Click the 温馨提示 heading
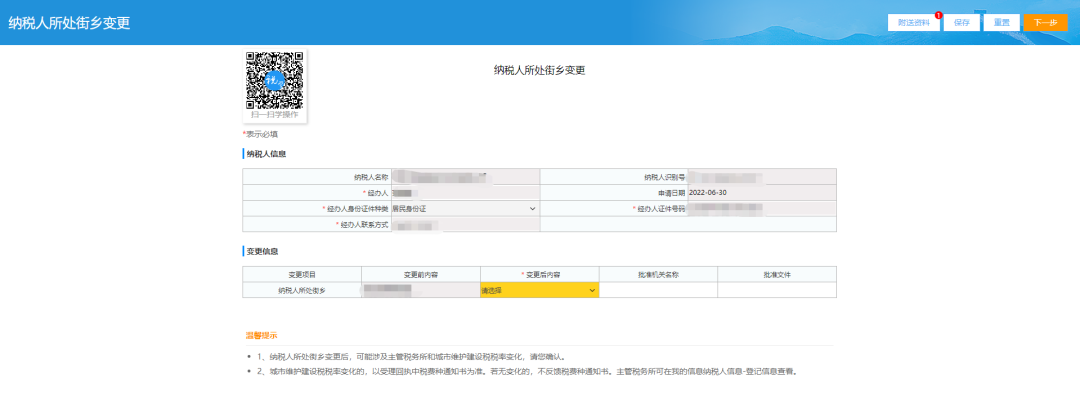This screenshot has width=1080, height=413. click(x=261, y=336)
